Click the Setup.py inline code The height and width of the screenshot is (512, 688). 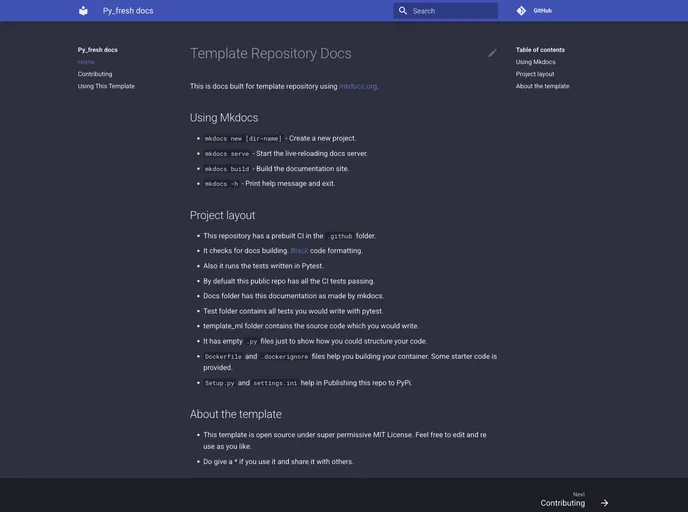pos(219,383)
